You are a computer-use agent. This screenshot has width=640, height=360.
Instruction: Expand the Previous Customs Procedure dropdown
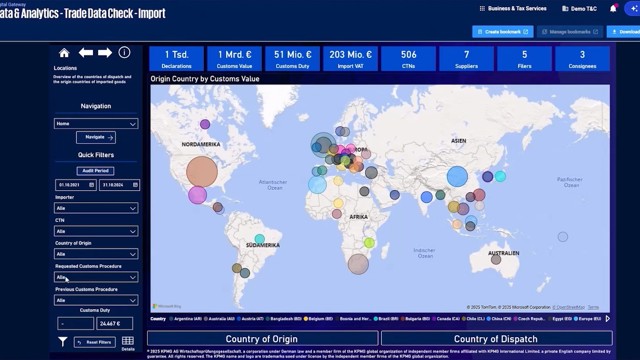tap(96, 300)
